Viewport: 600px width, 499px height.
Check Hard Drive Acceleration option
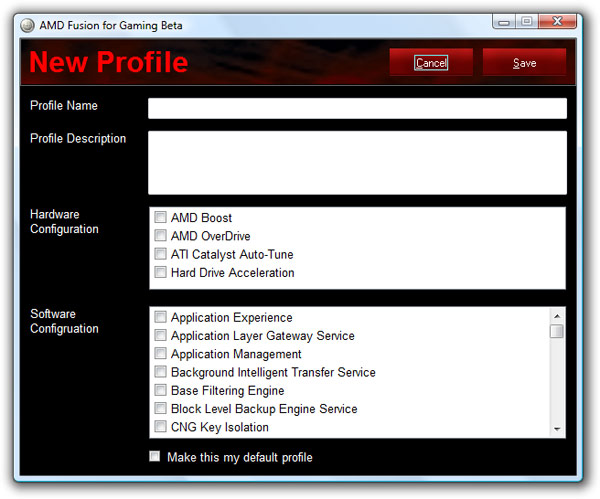pos(160,272)
